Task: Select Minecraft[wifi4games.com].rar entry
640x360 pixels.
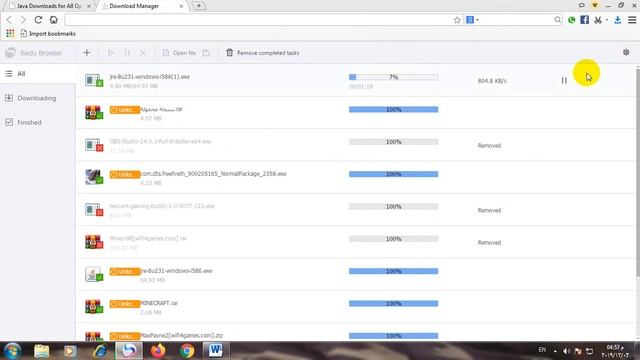Action: pyautogui.click(x=148, y=238)
